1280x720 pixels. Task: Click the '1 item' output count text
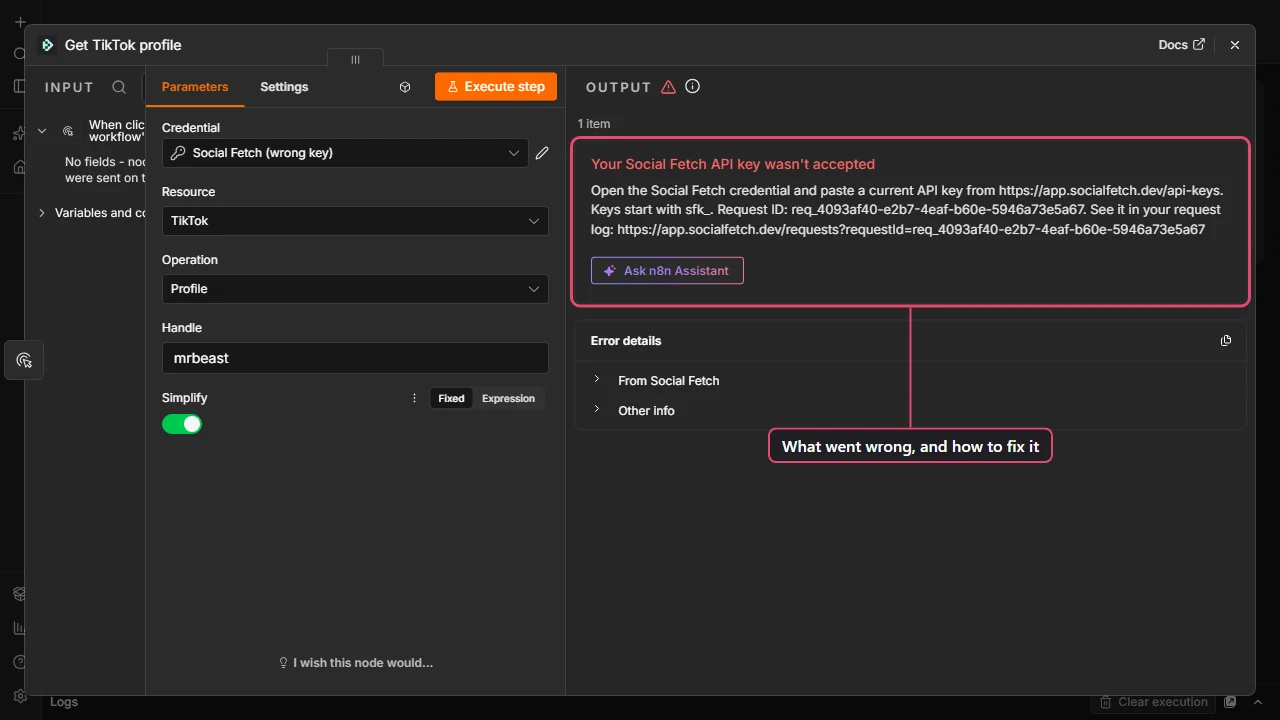(x=594, y=124)
